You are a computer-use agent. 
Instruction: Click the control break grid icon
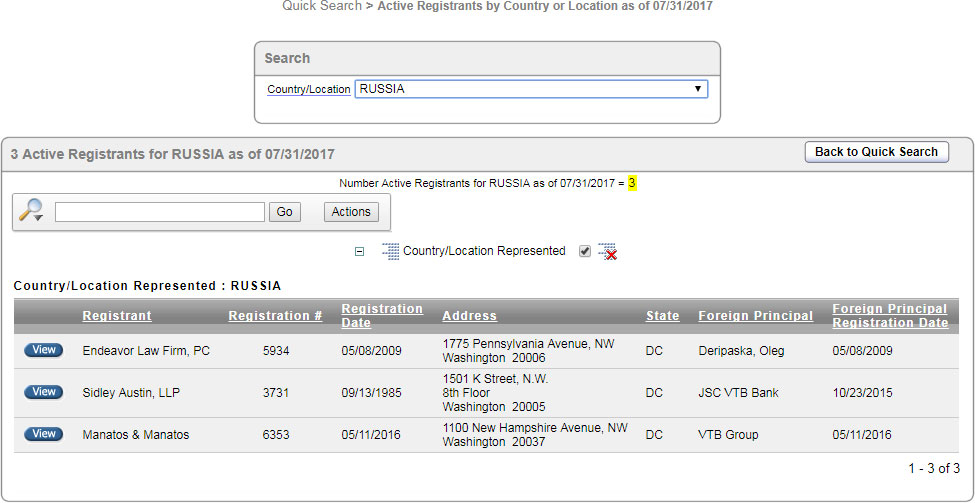pos(390,252)
